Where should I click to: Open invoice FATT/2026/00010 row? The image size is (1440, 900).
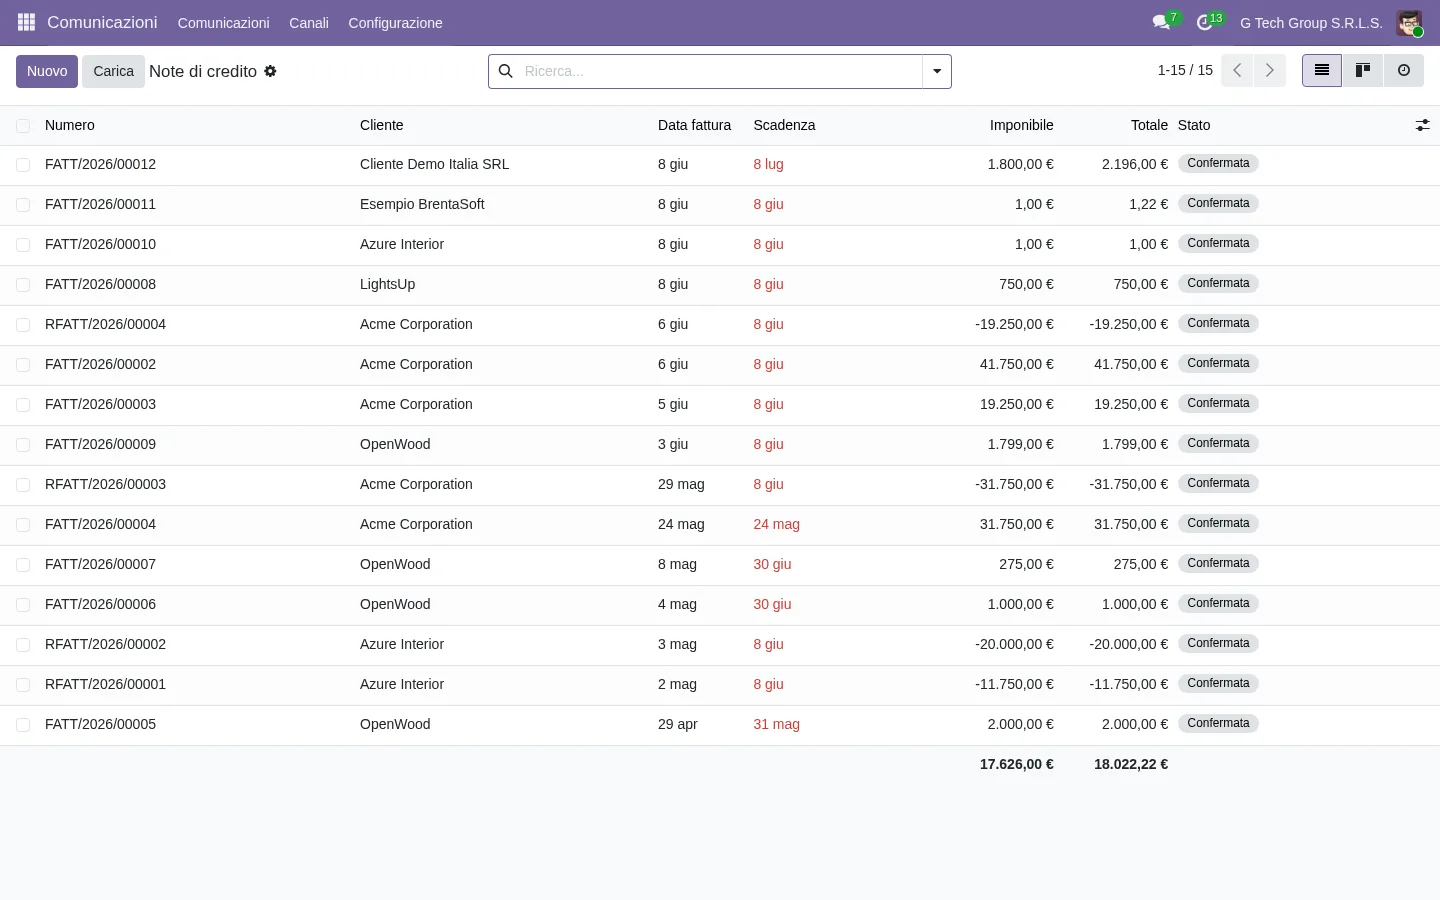720,245
